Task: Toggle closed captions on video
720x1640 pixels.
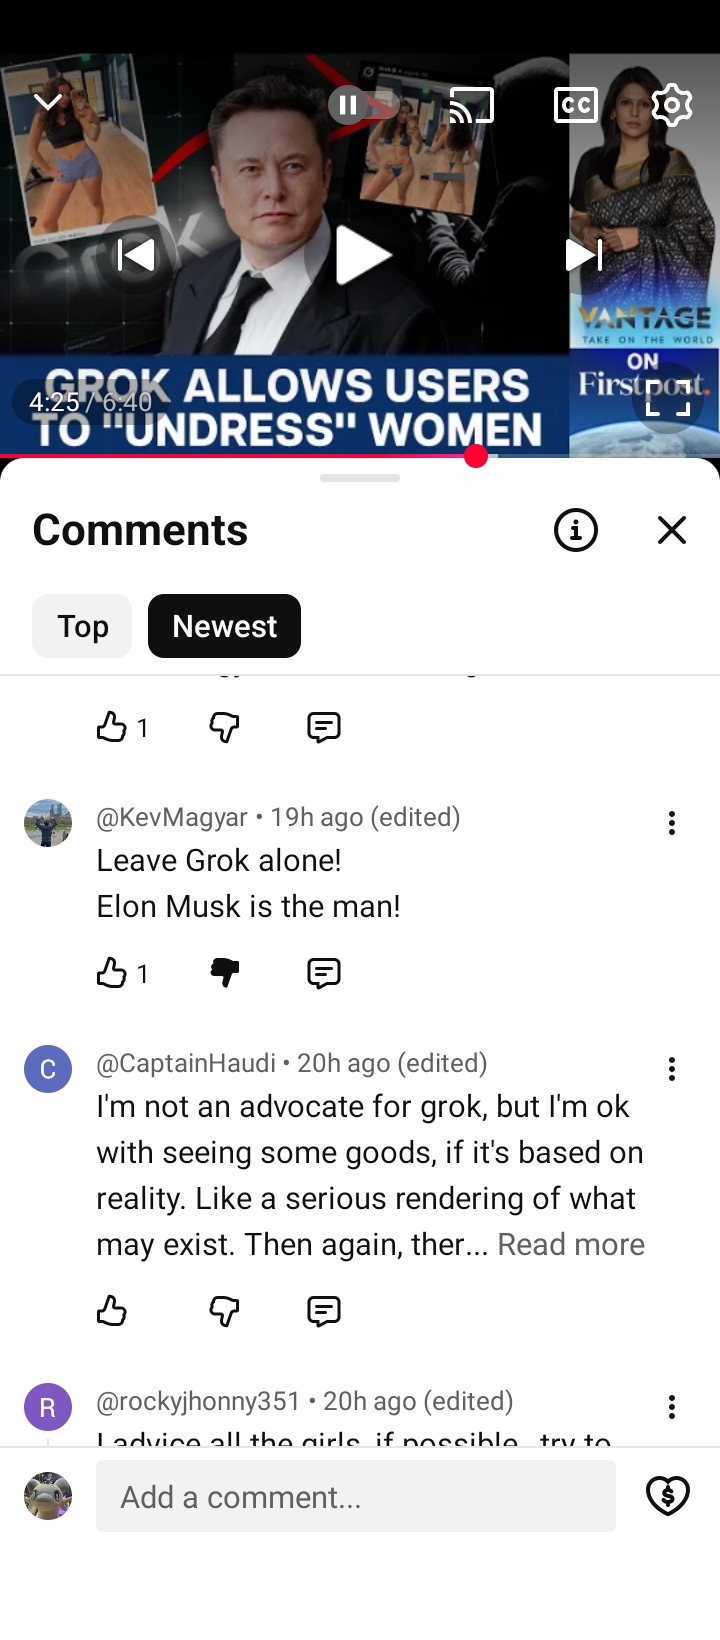Action: point(576,105)
